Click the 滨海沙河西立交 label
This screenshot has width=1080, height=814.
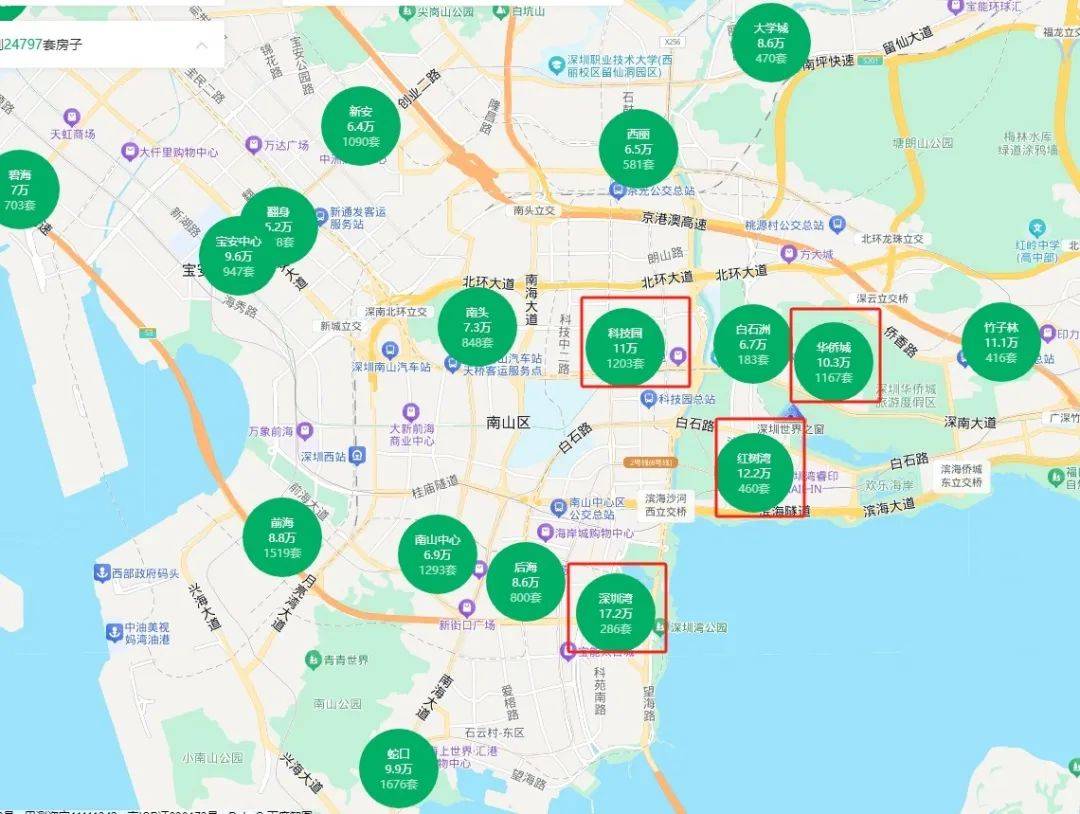tap(665, 505)
